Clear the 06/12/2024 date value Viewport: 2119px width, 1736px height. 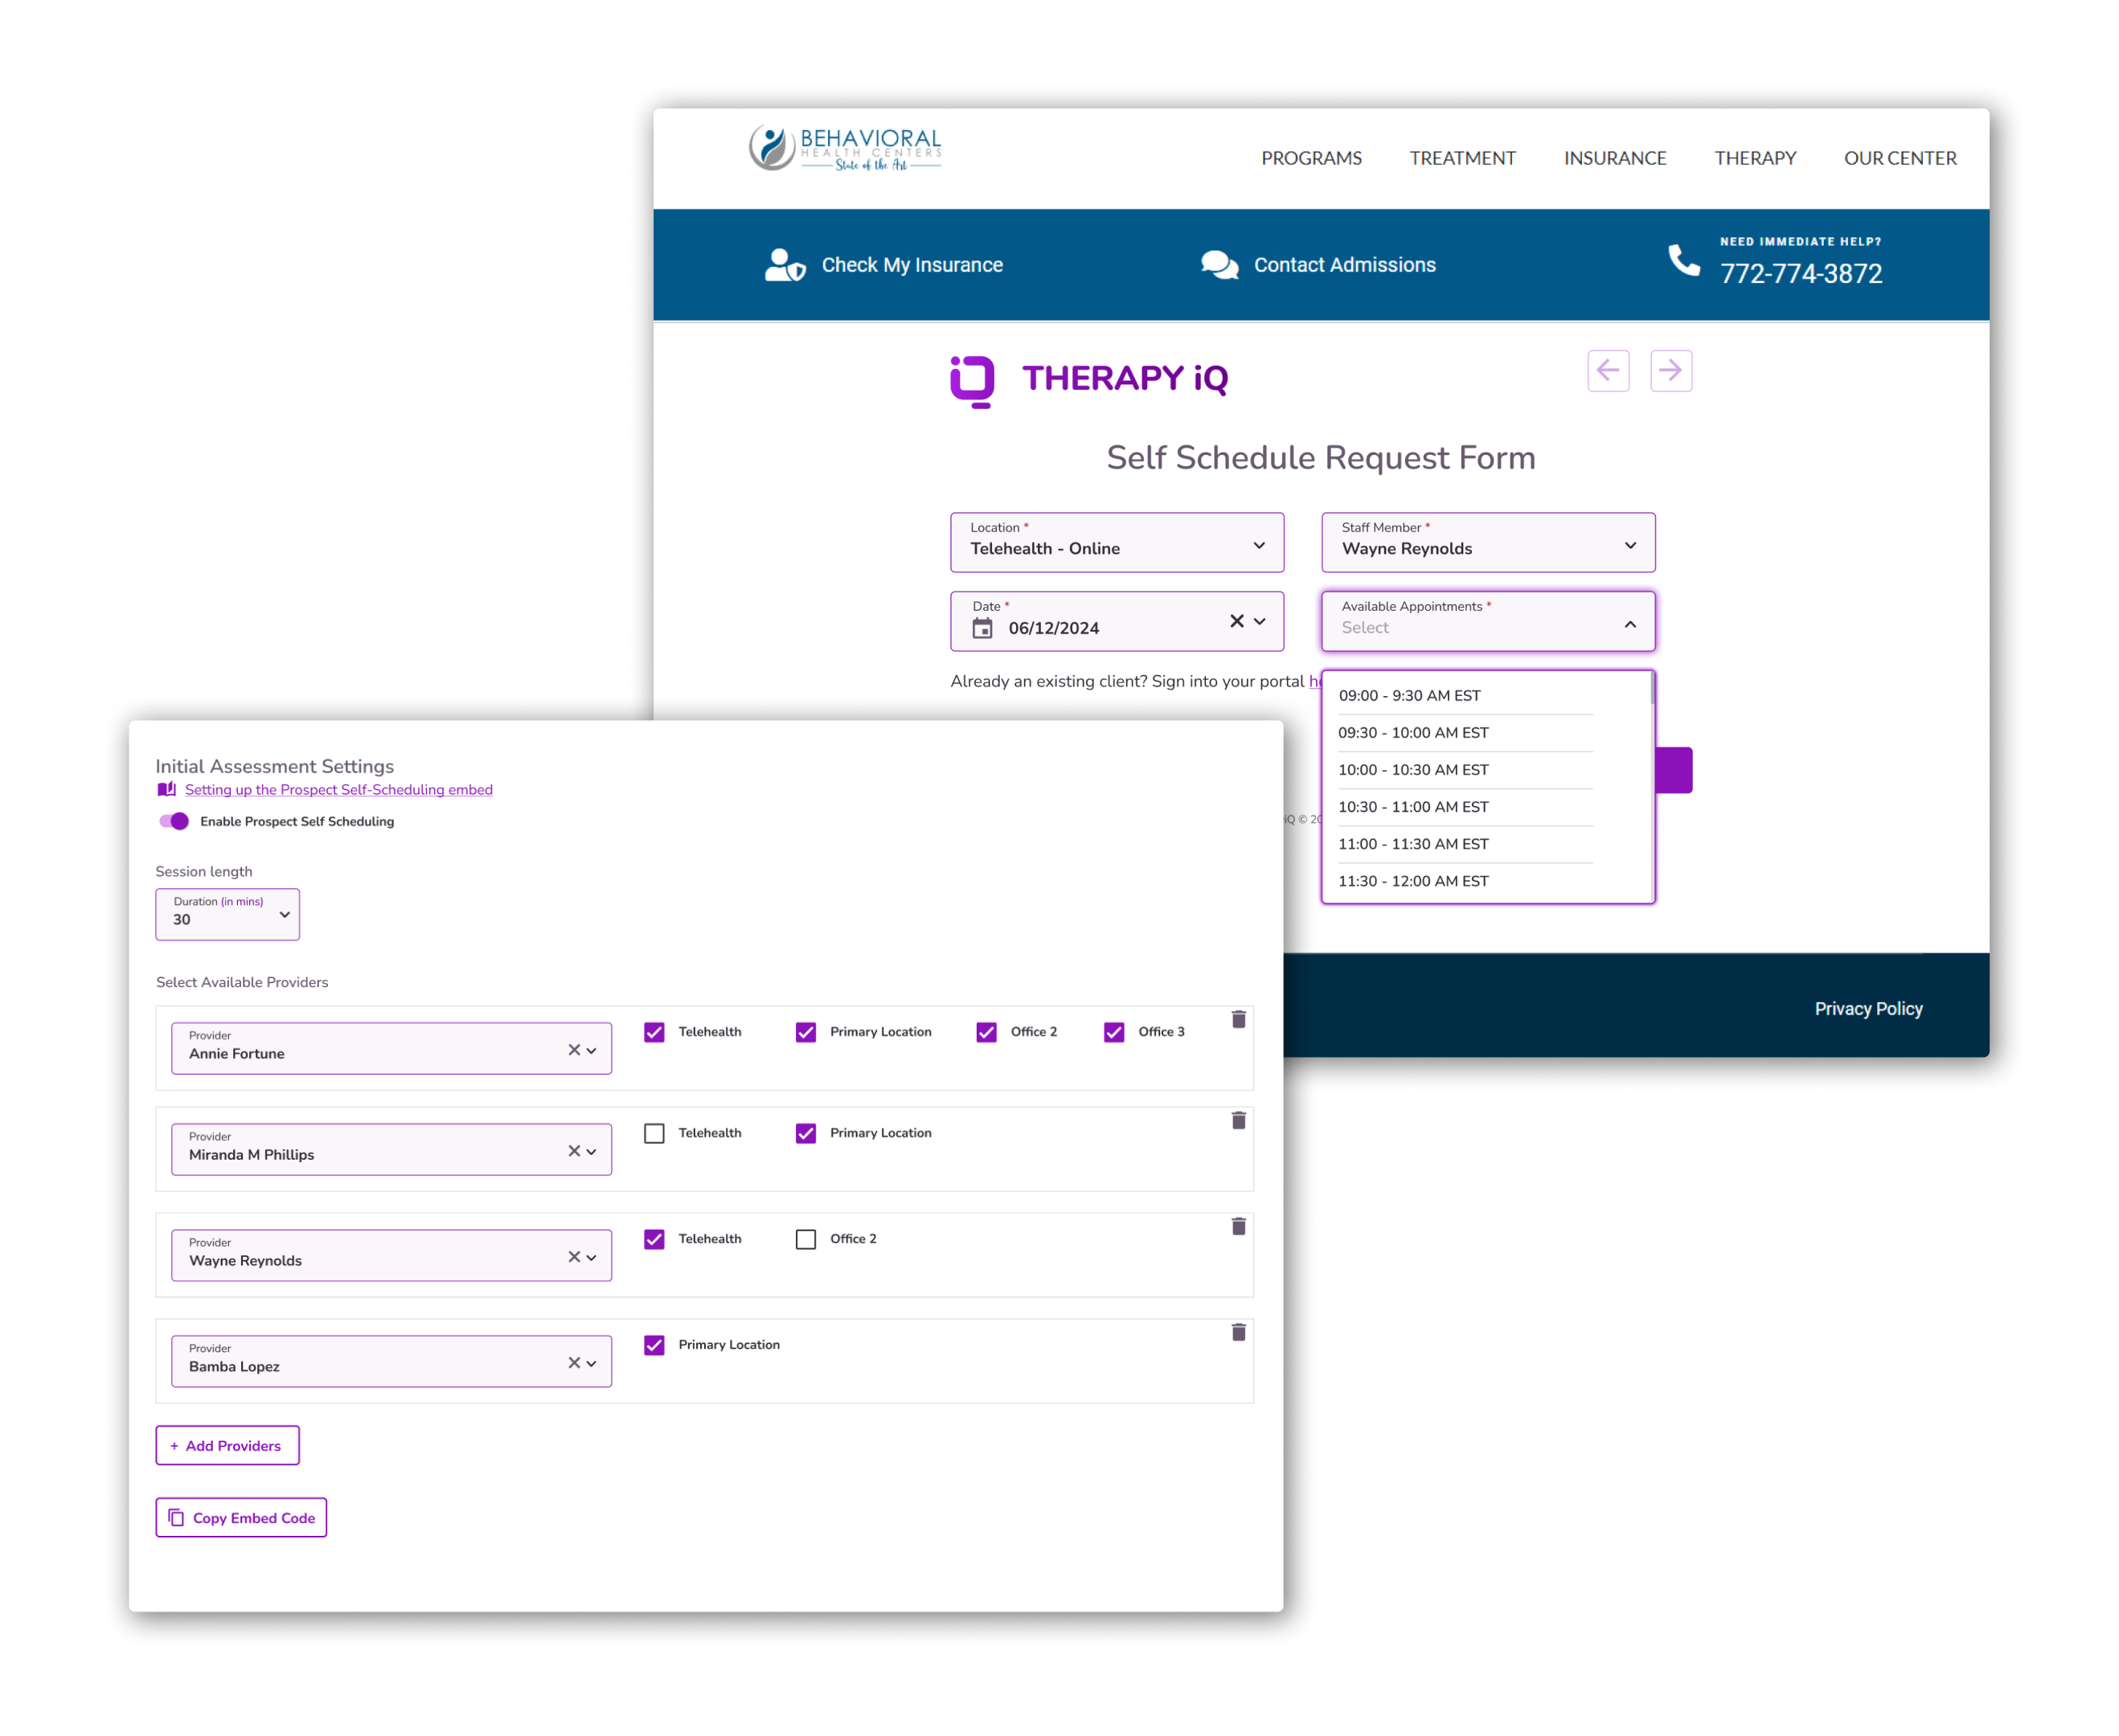[1236, 621]
